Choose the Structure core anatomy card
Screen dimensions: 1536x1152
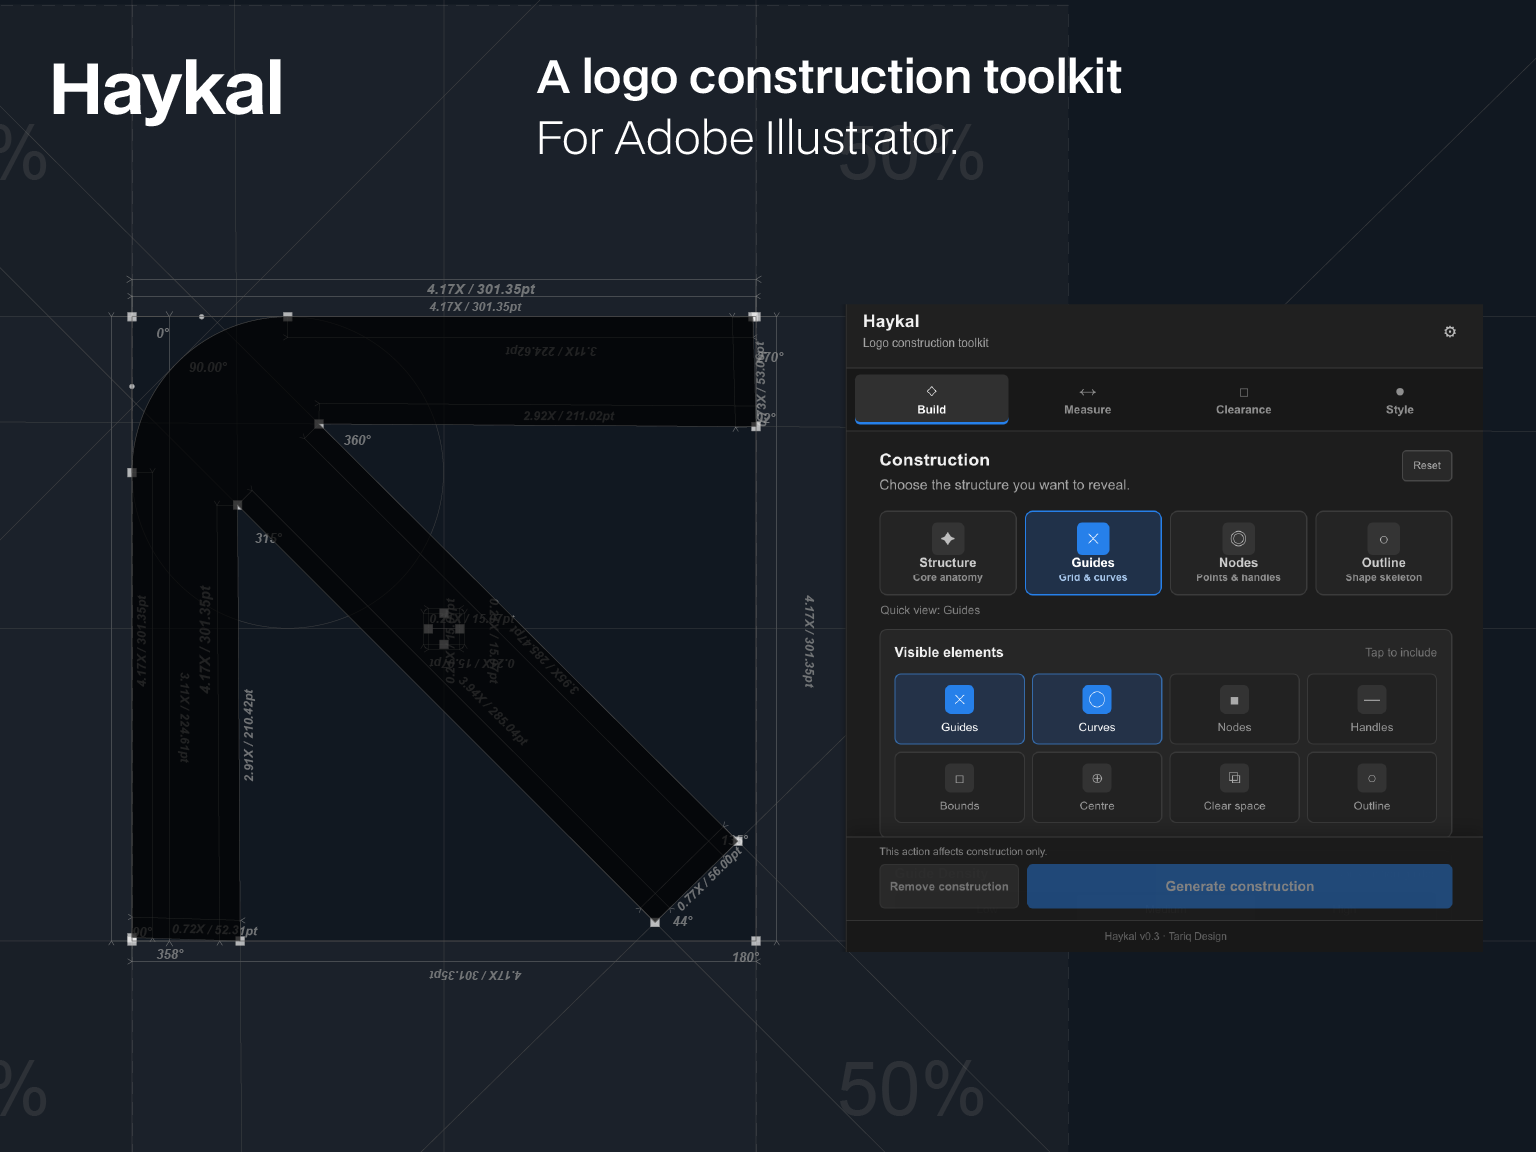[948, 553]
